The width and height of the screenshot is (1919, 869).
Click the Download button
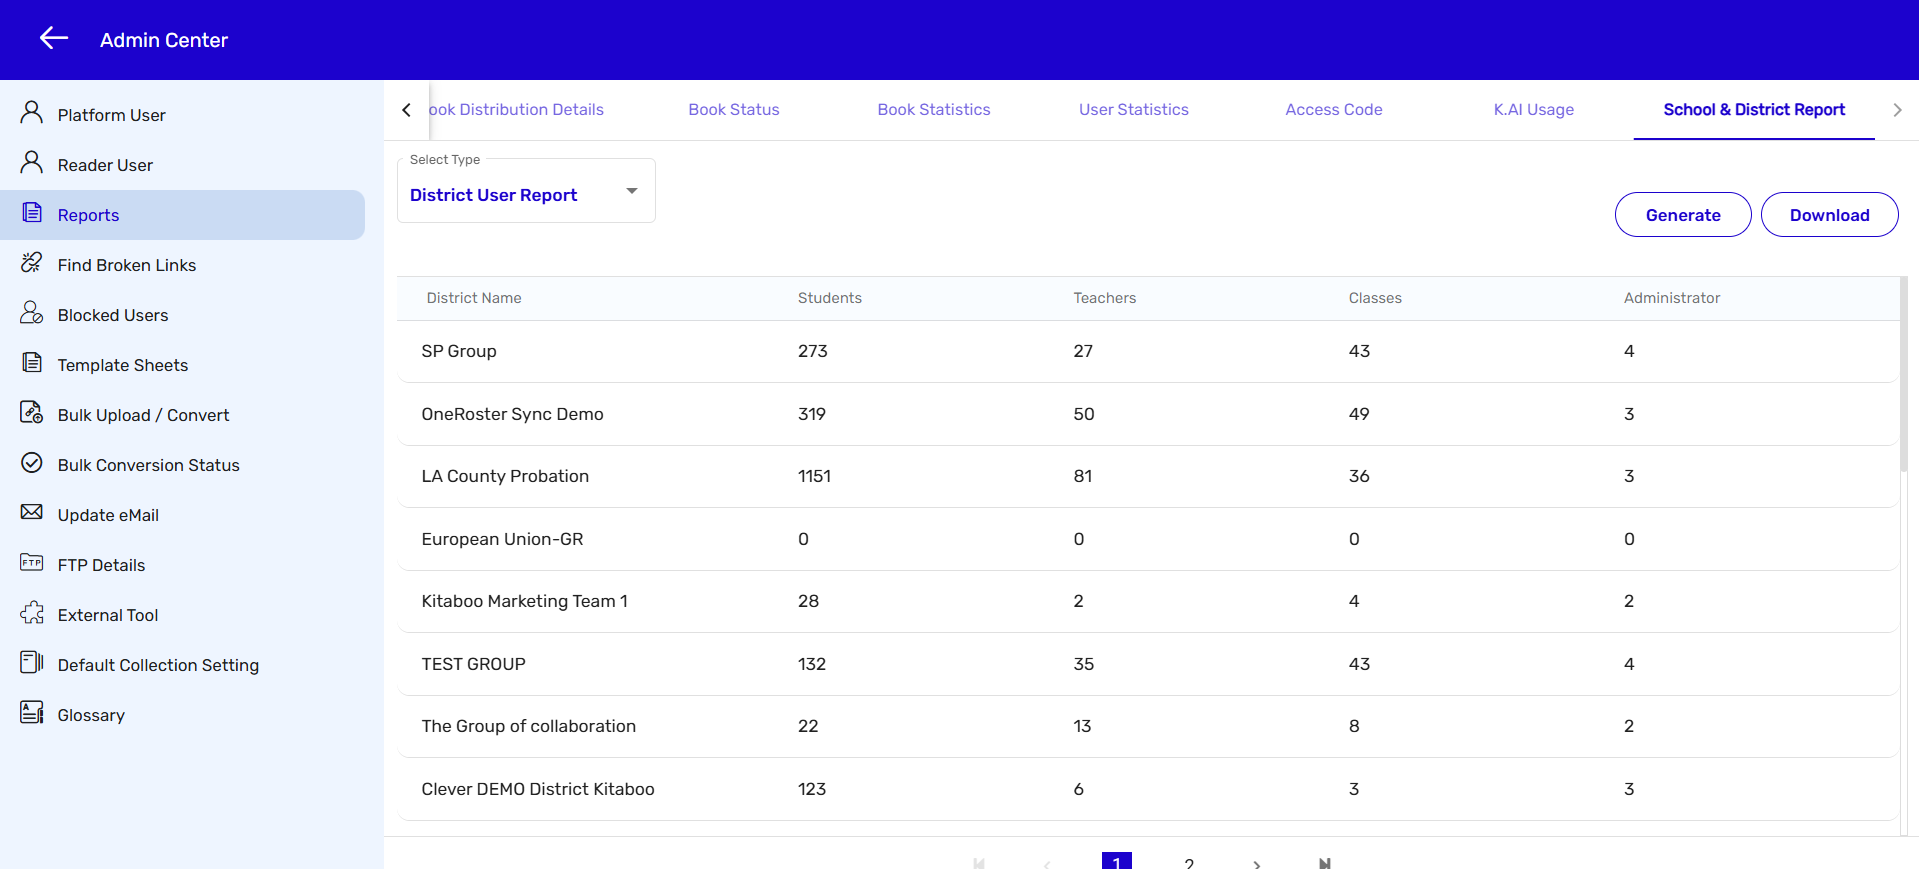point(1828,215)
